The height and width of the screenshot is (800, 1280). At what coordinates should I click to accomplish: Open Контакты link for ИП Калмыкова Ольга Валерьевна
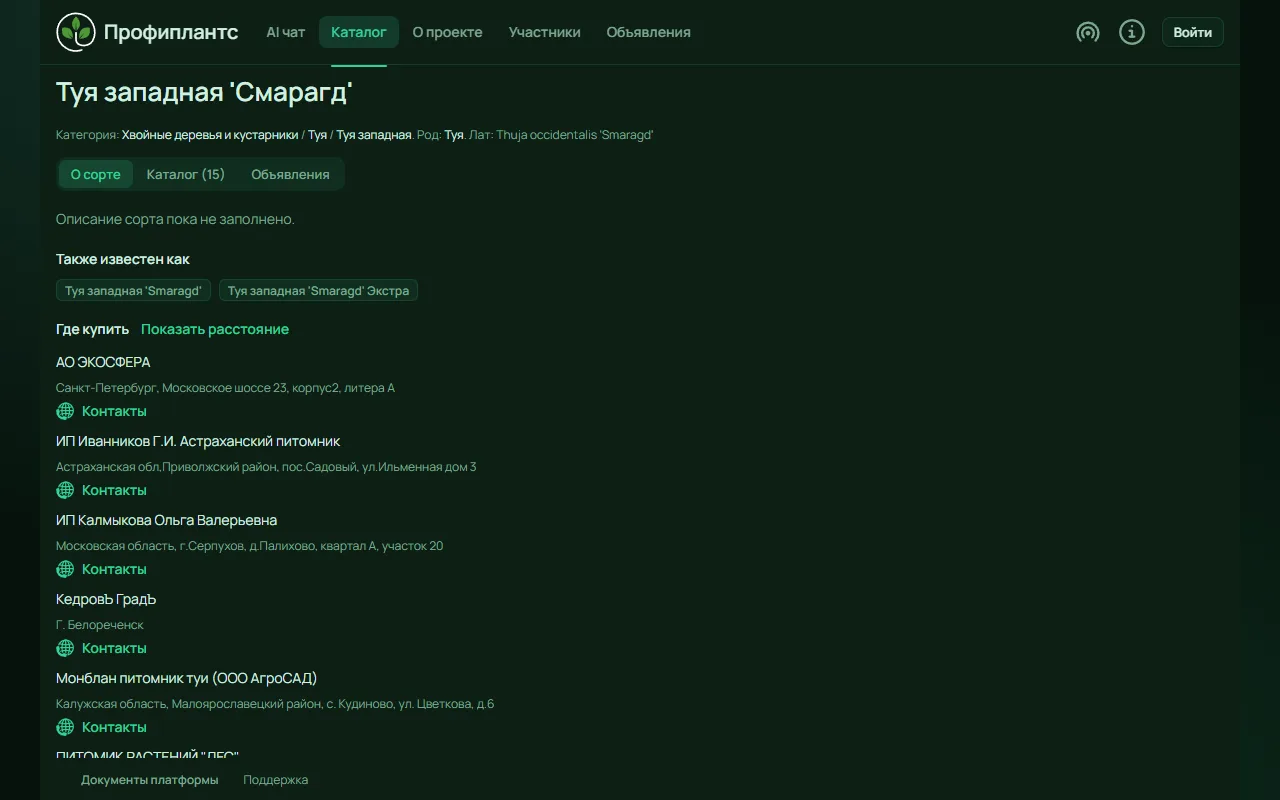114,569
